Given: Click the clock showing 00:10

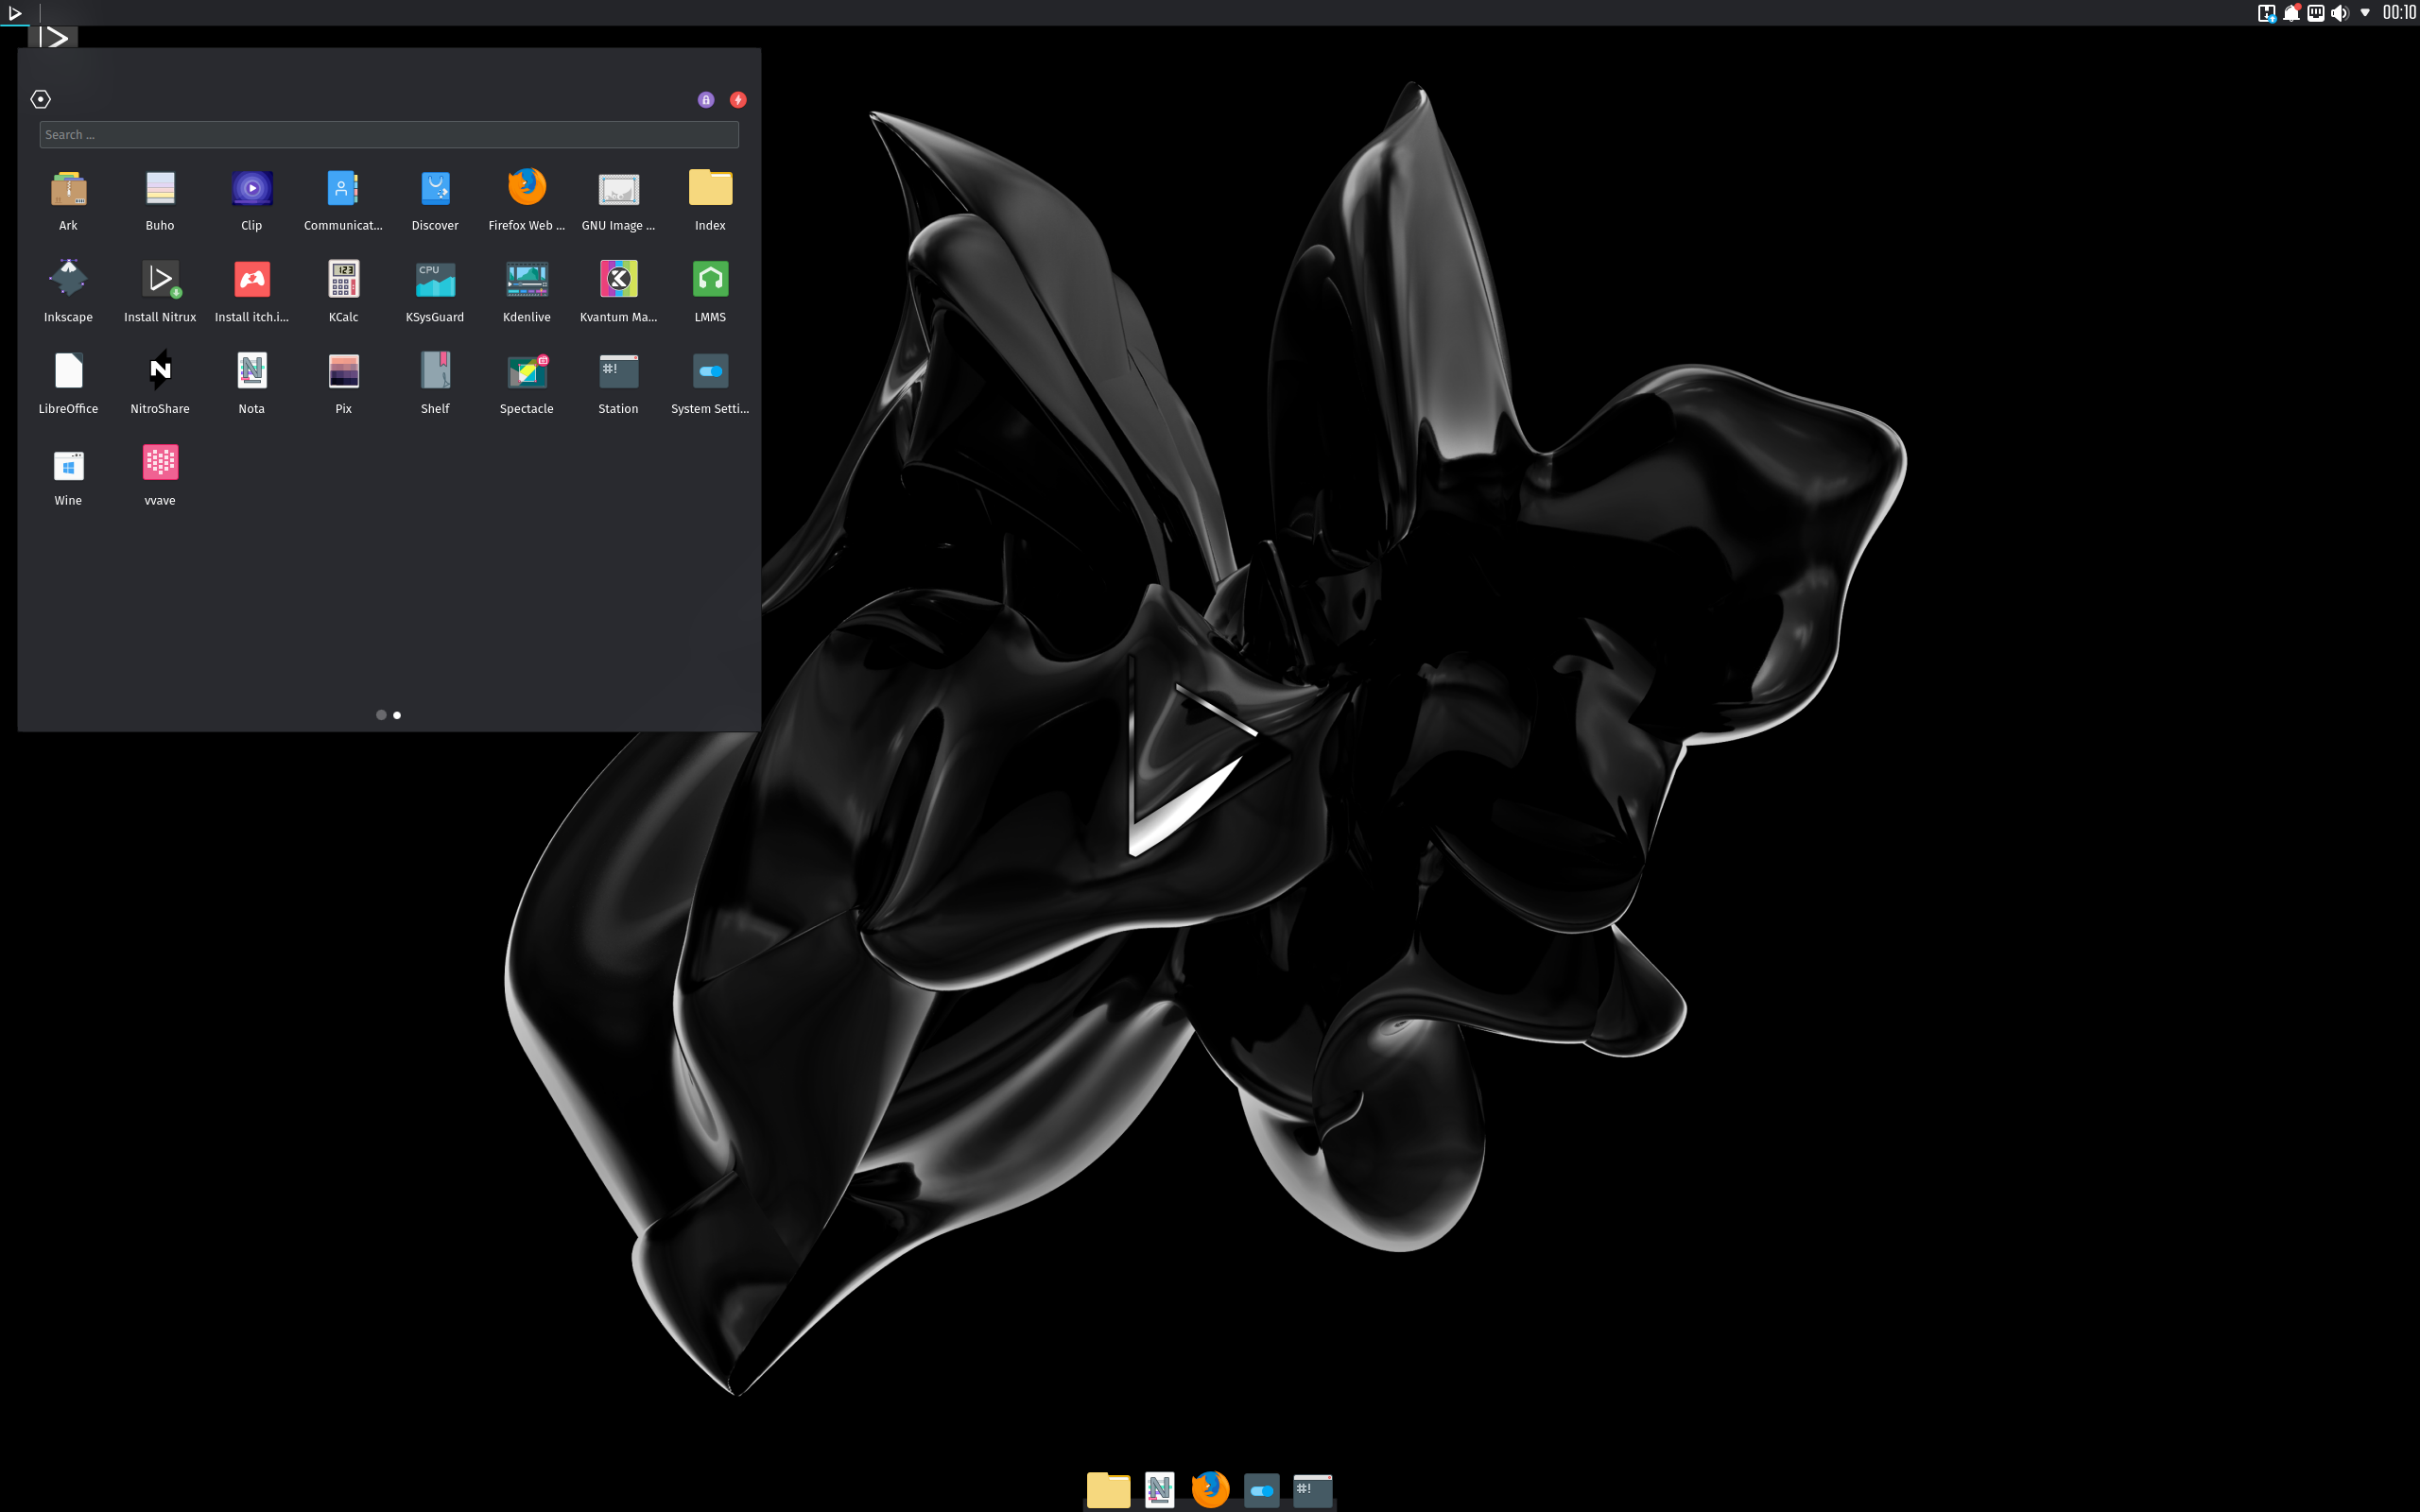Looking at the screenshot, I should point(2398,13).
